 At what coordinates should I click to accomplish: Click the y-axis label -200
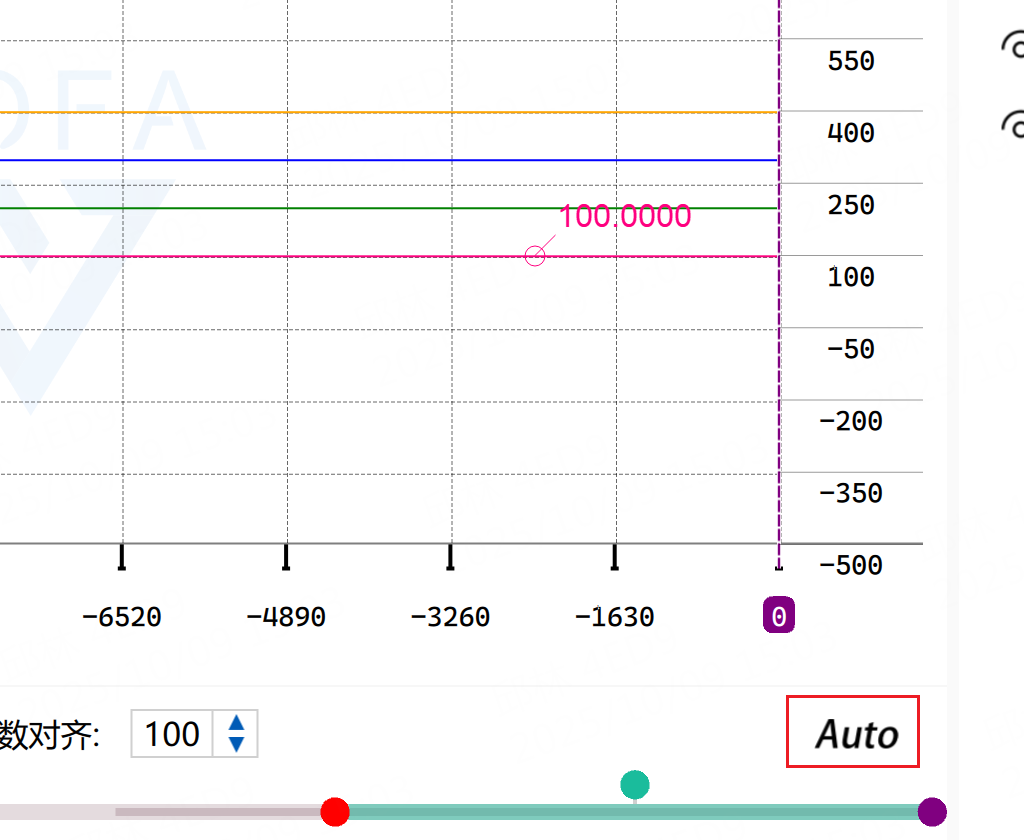click(x=850, y=421)
